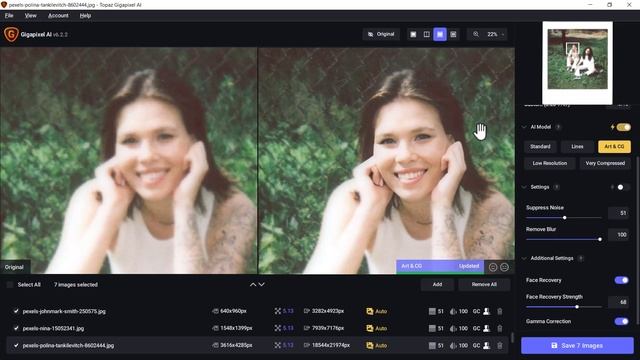The image size is (640, 360).
Task: Adjust the Suppress Noise slider handle
Action: click(x=564, y=218)
